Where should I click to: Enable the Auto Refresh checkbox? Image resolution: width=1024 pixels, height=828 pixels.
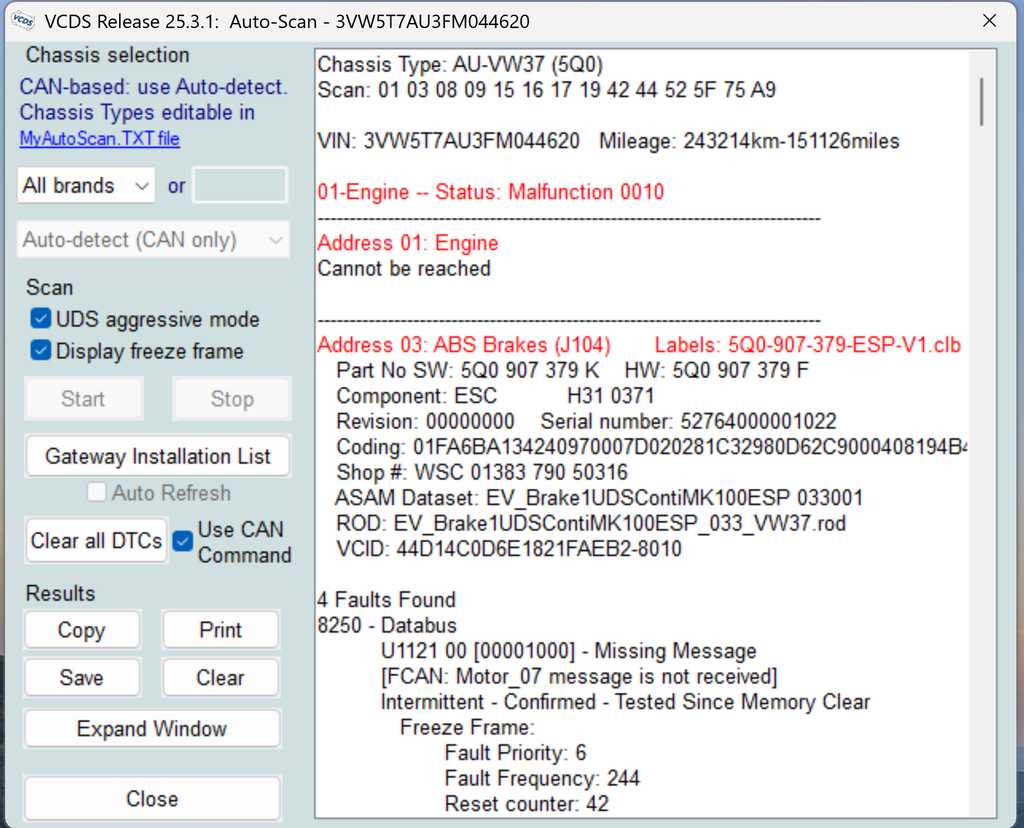coord(97,492)
